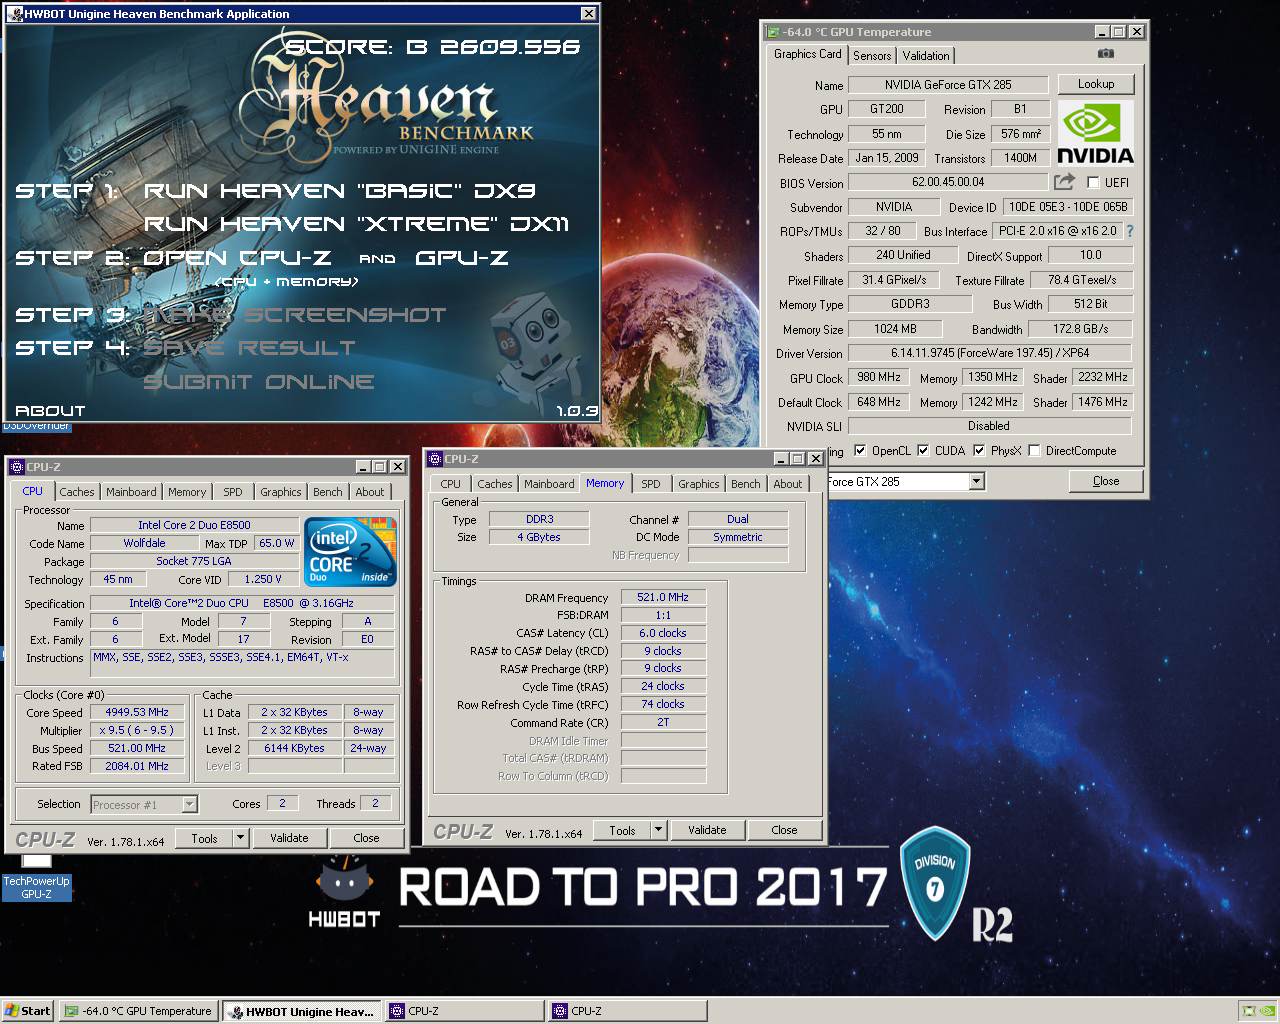Viewport: 1280px width, 1024px height.
Task: Click the BIOS share/export icon in GPU-Z
Action: (x=1064, y=182)
